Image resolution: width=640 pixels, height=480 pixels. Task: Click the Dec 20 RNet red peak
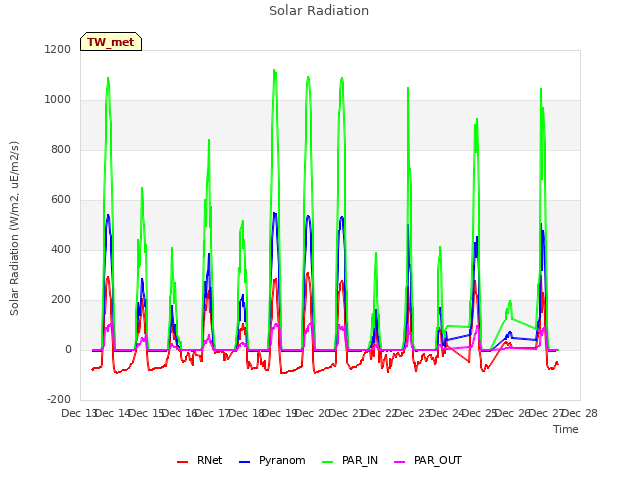click(308, 273)
